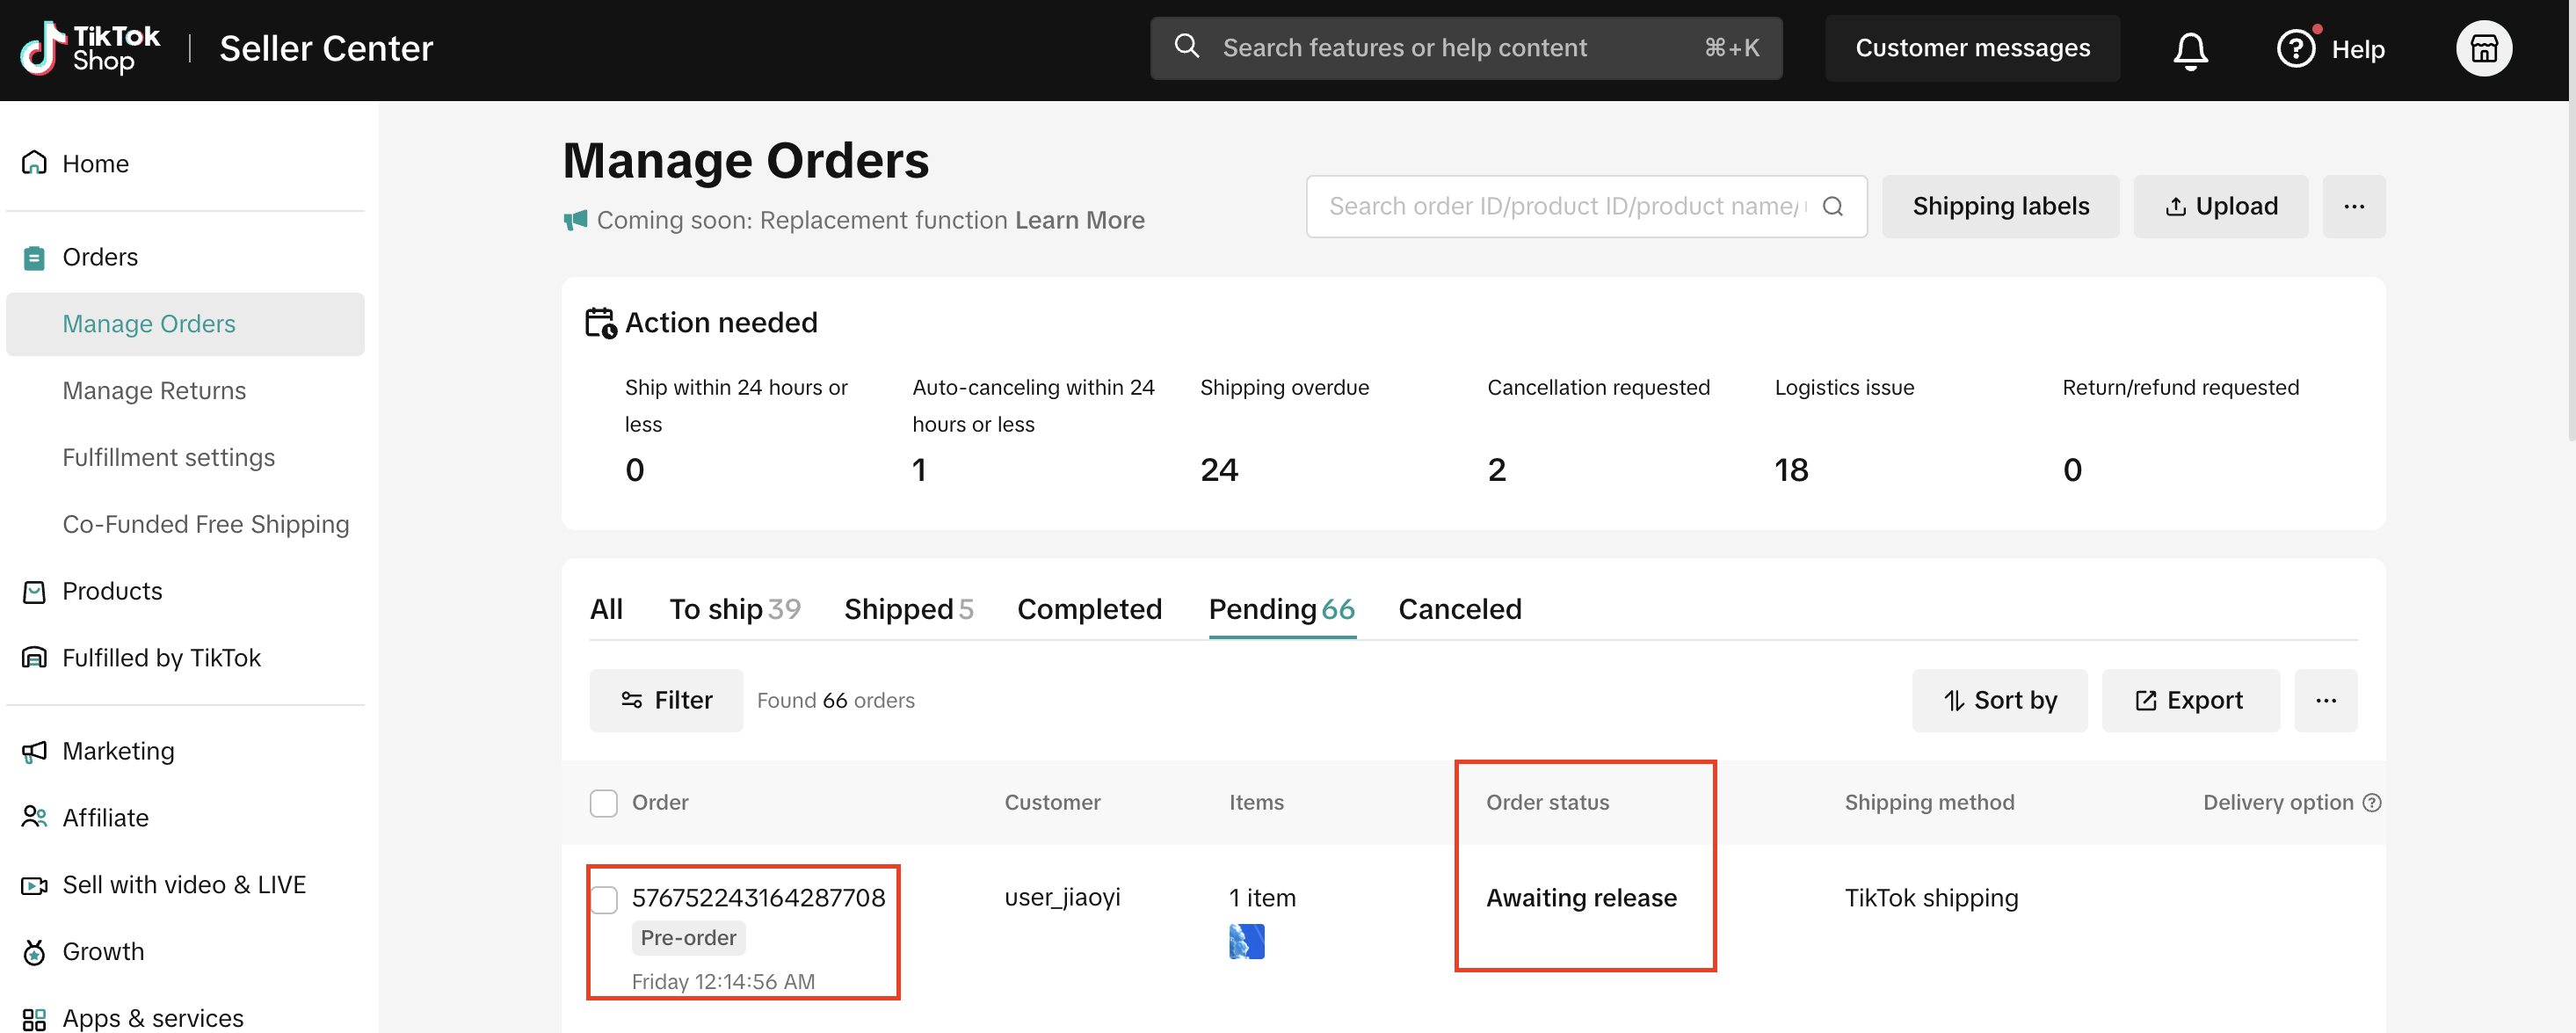Click the Shipping labels button
The image size is (2576, 1033).
(x=2000, y=206)
